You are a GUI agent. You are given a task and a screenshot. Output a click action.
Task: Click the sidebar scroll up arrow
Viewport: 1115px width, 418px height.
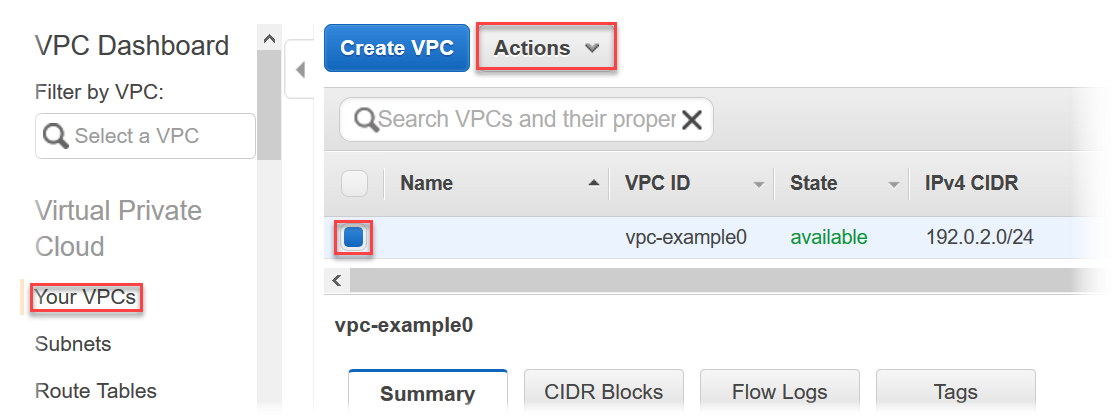click(268, 38)
